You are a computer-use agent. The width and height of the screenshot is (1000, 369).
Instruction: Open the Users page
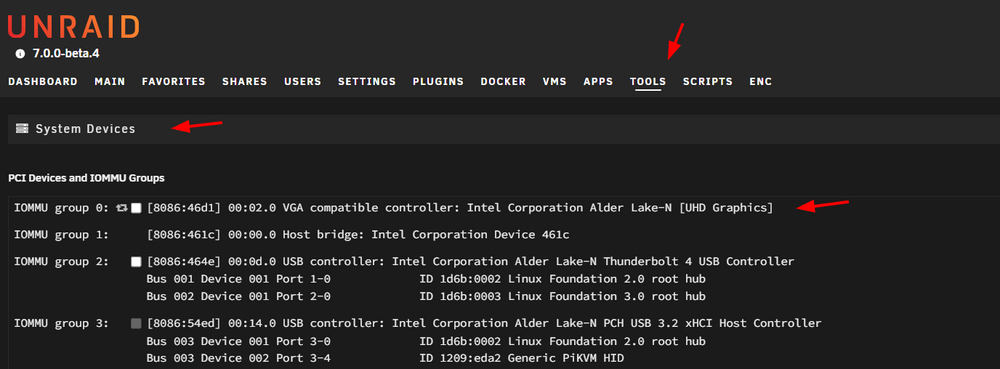(302, 82)
